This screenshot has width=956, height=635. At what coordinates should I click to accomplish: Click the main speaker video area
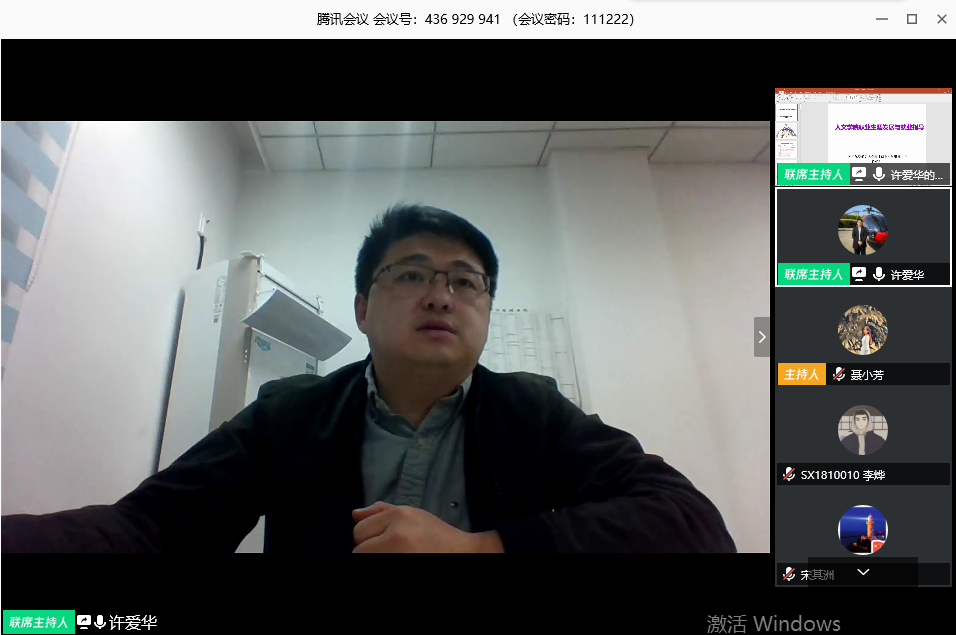(385, 337)
